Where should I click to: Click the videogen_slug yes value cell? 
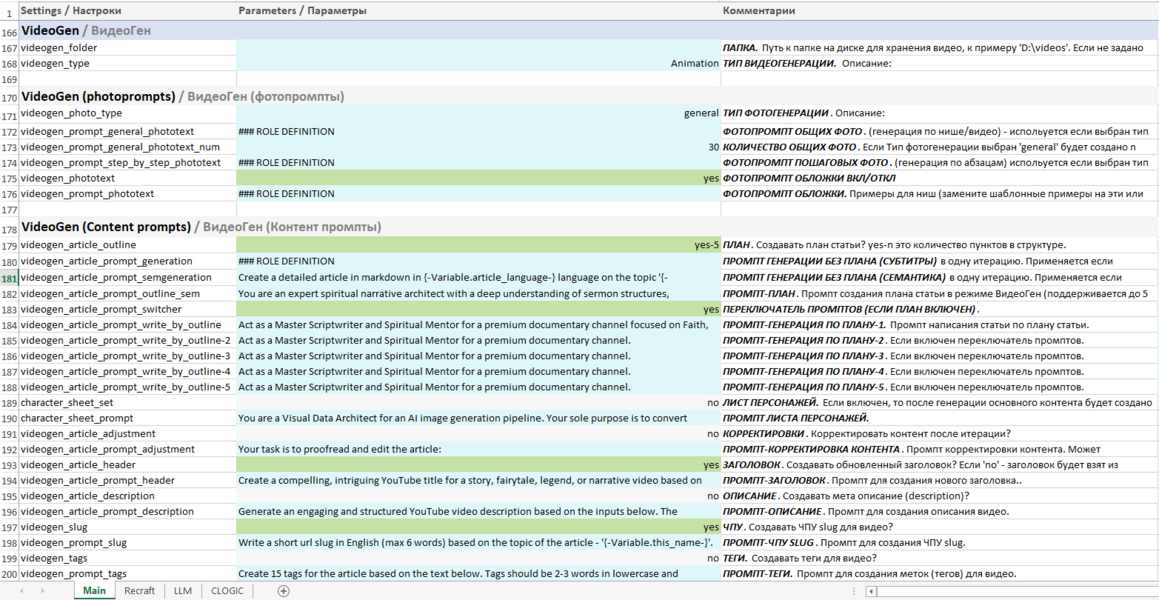478,527
